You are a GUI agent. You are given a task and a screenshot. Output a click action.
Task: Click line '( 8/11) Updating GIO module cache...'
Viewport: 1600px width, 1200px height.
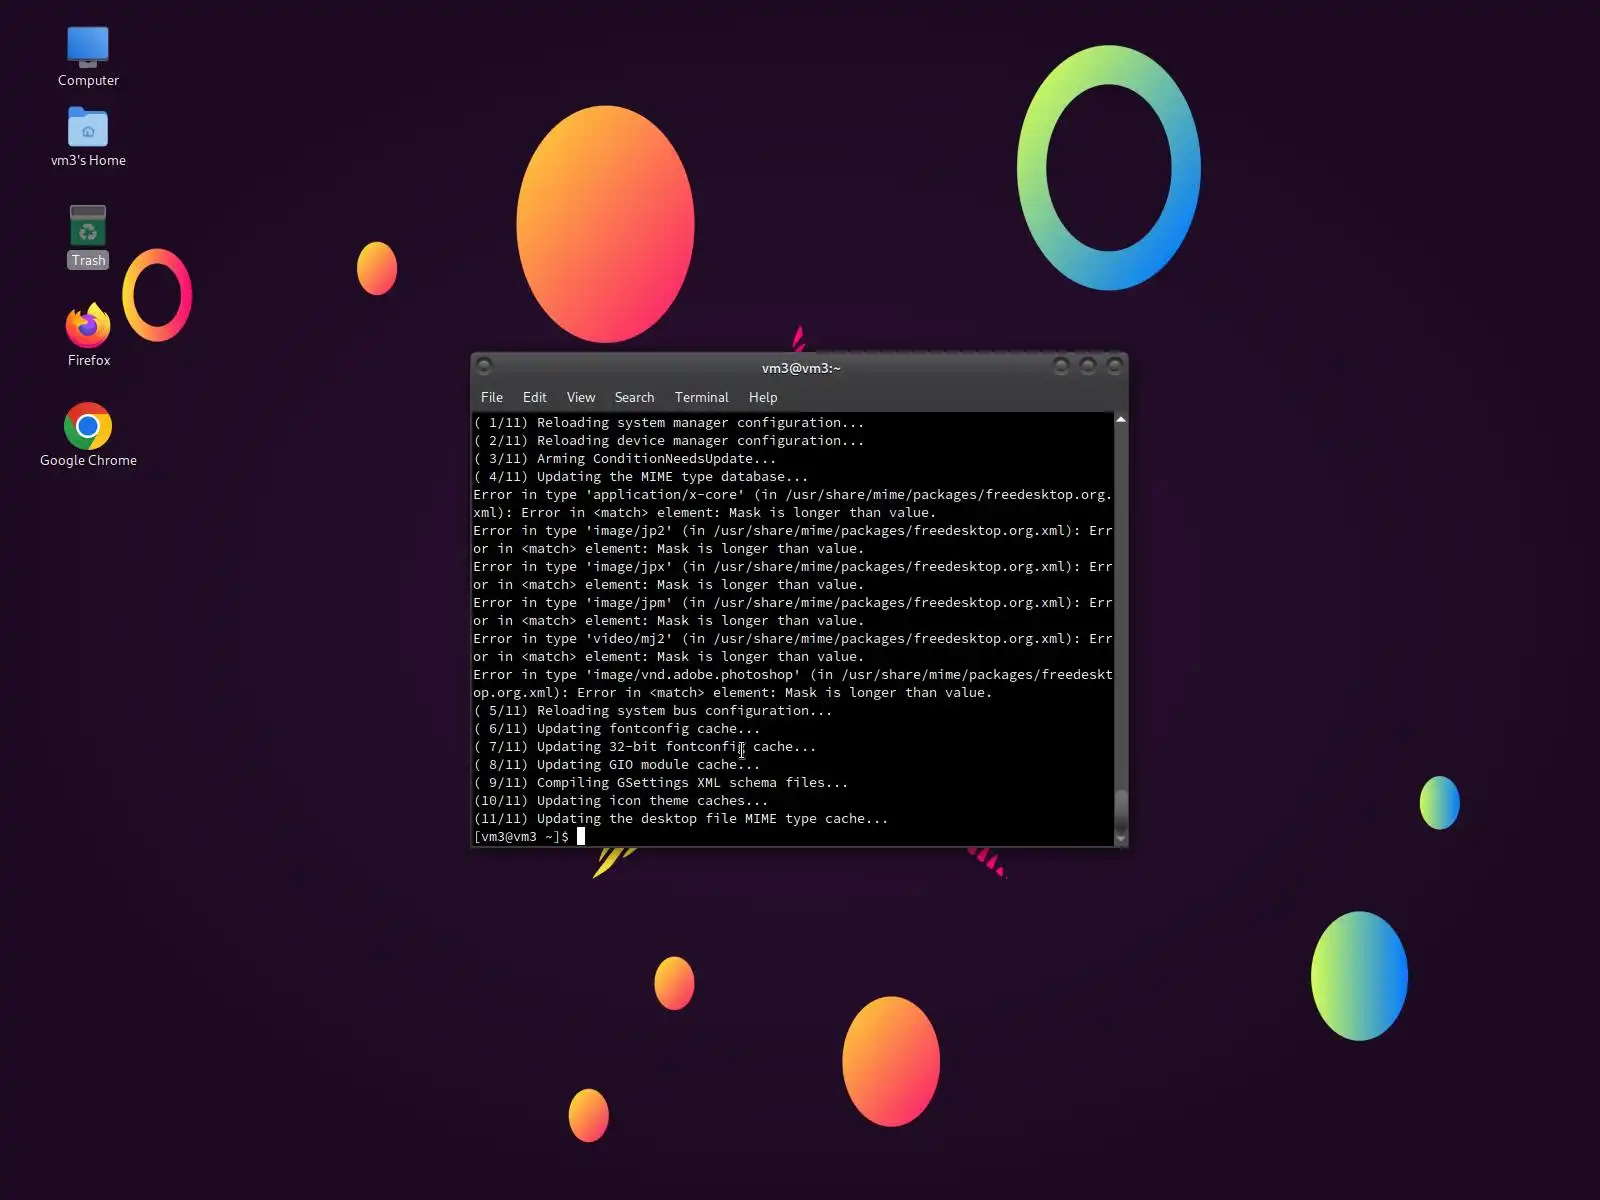click(x=617, y=765)
